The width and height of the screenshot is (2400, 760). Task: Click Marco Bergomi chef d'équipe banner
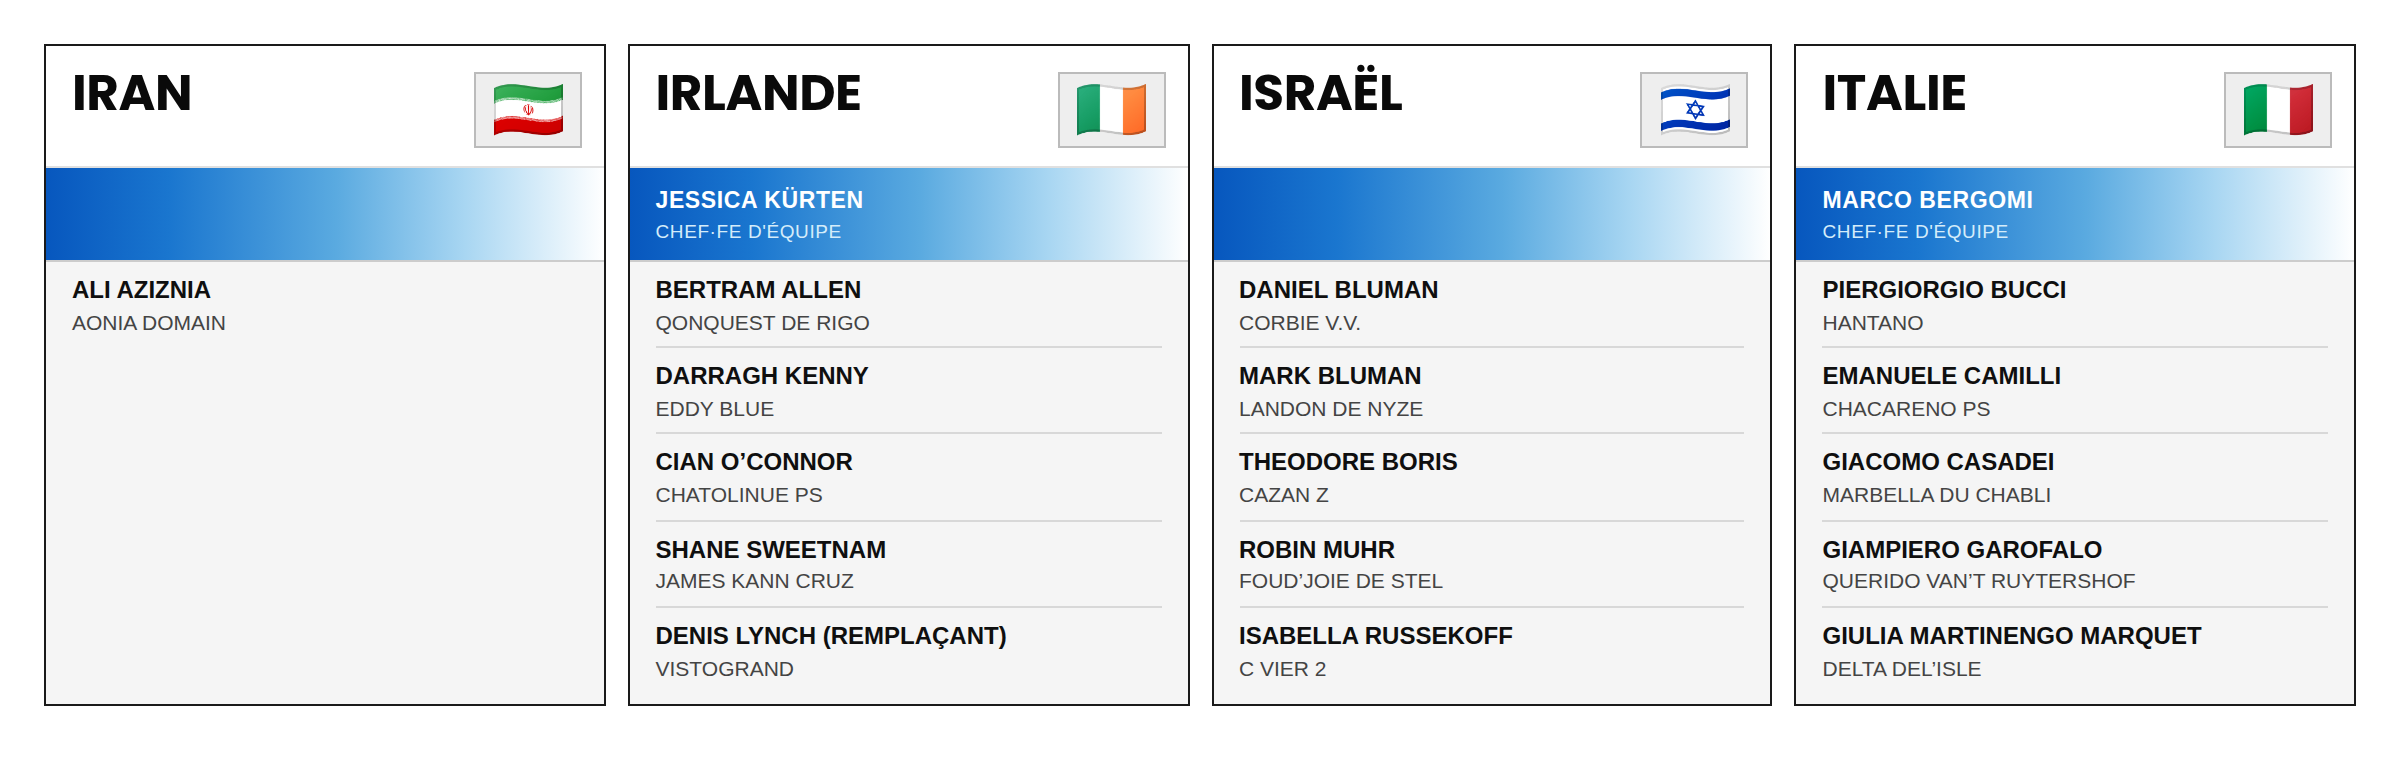pos(2075,214)
